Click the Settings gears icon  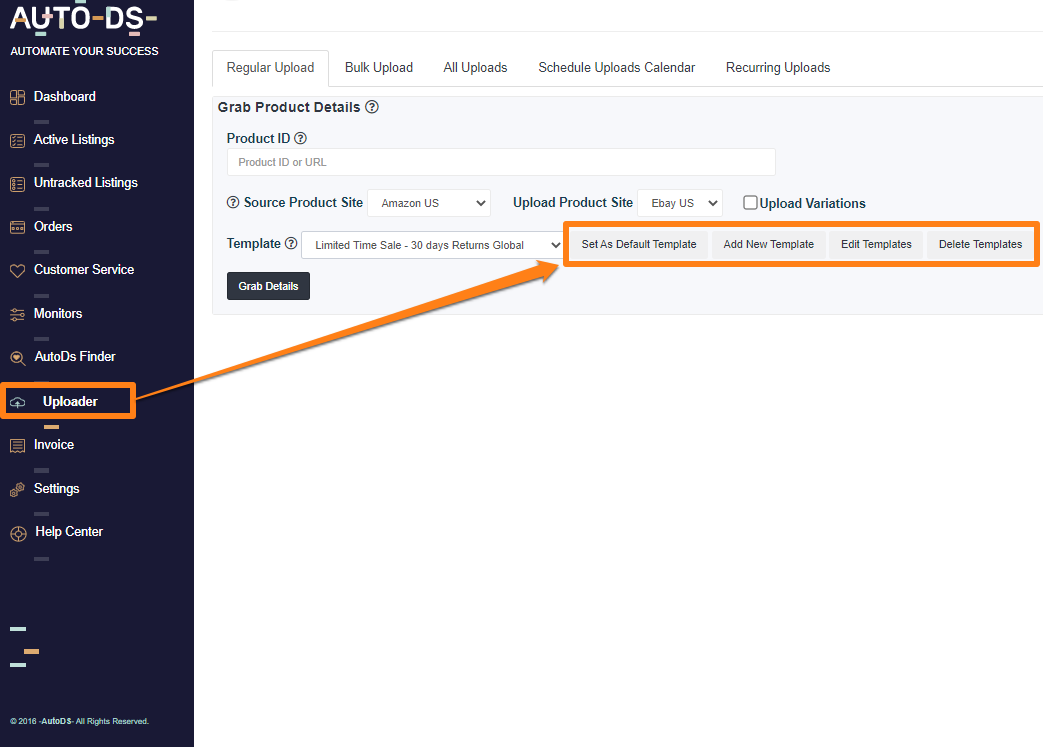pyautogui.click(x=17, y=490)
